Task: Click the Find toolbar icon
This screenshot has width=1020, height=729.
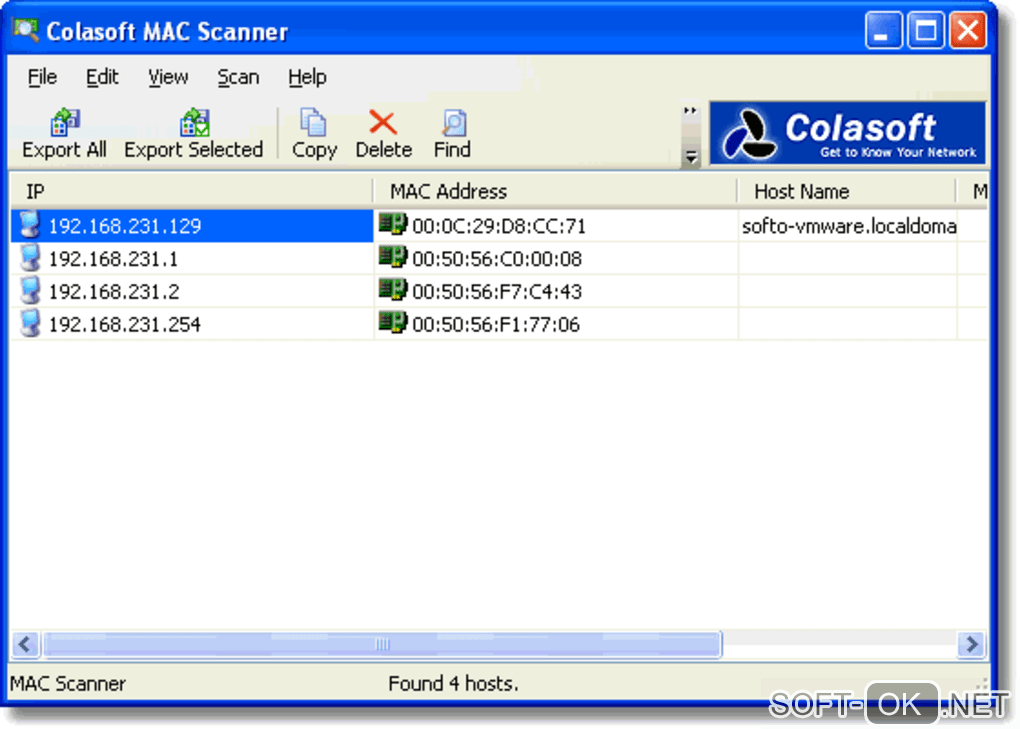Action: tap(453, 122)
